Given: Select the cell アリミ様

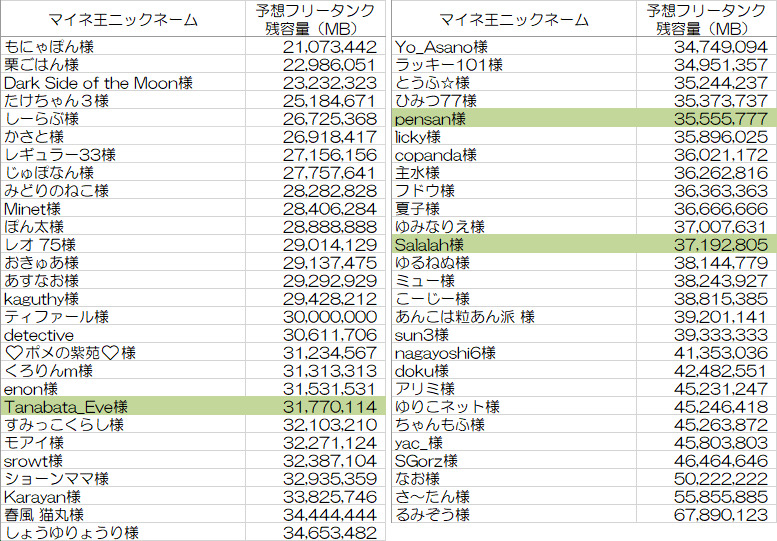Looking at the screenshot, I should 514,388.
